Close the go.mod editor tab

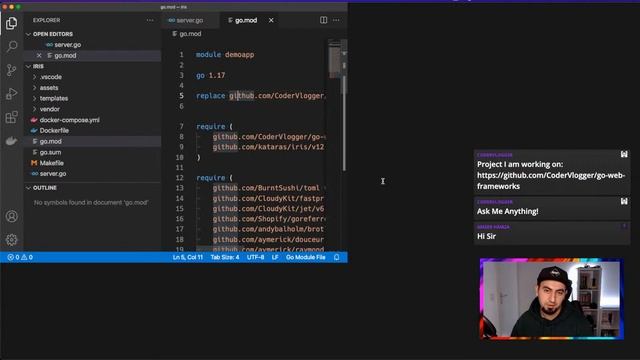271,20
